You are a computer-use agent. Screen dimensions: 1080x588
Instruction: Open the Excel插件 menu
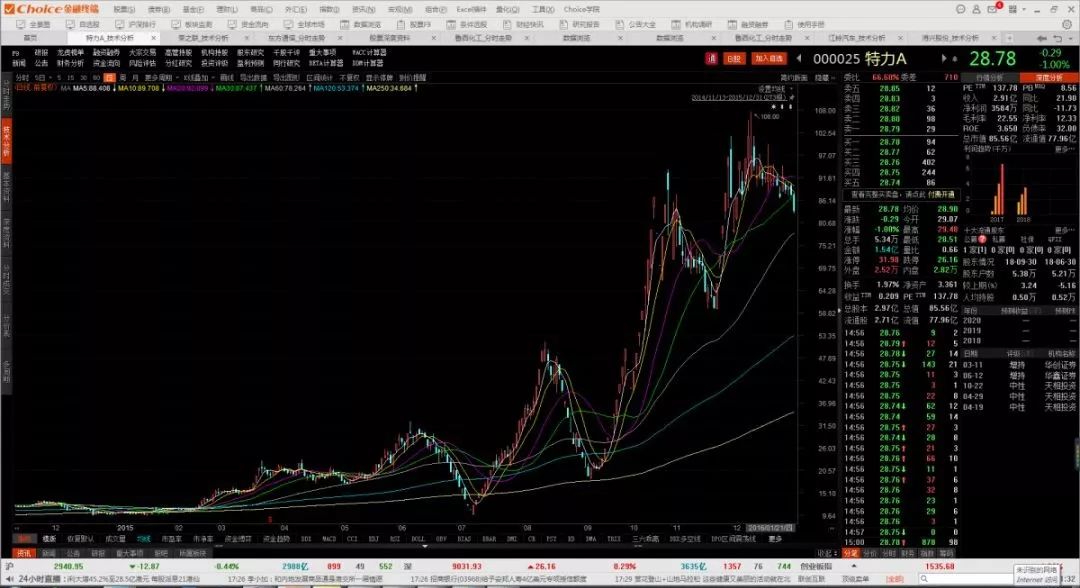click(471, 10)
